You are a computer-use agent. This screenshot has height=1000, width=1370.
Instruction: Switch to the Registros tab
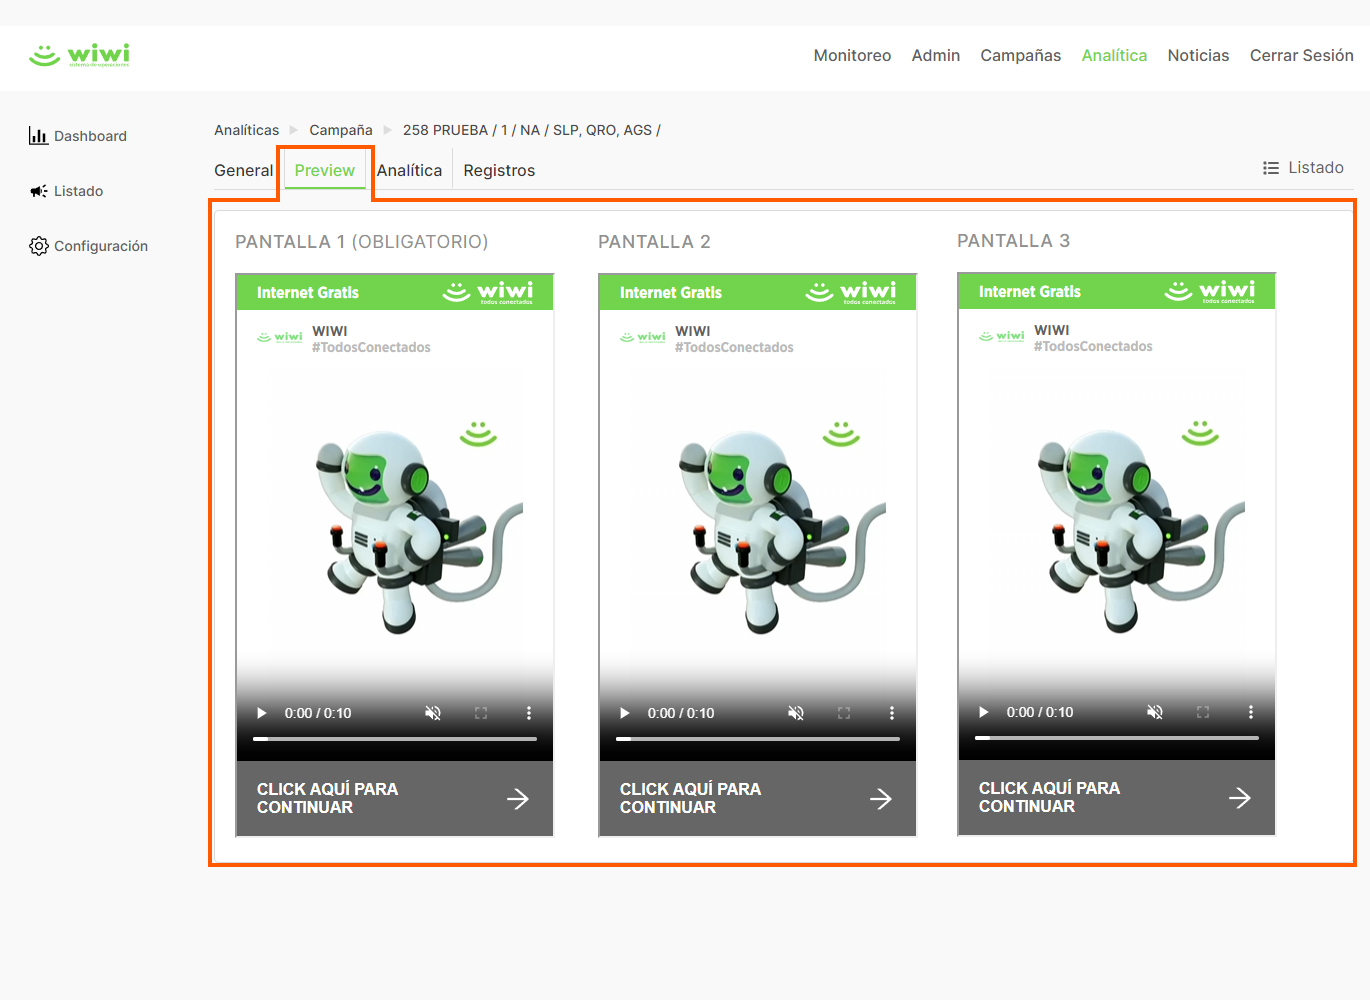499,170
